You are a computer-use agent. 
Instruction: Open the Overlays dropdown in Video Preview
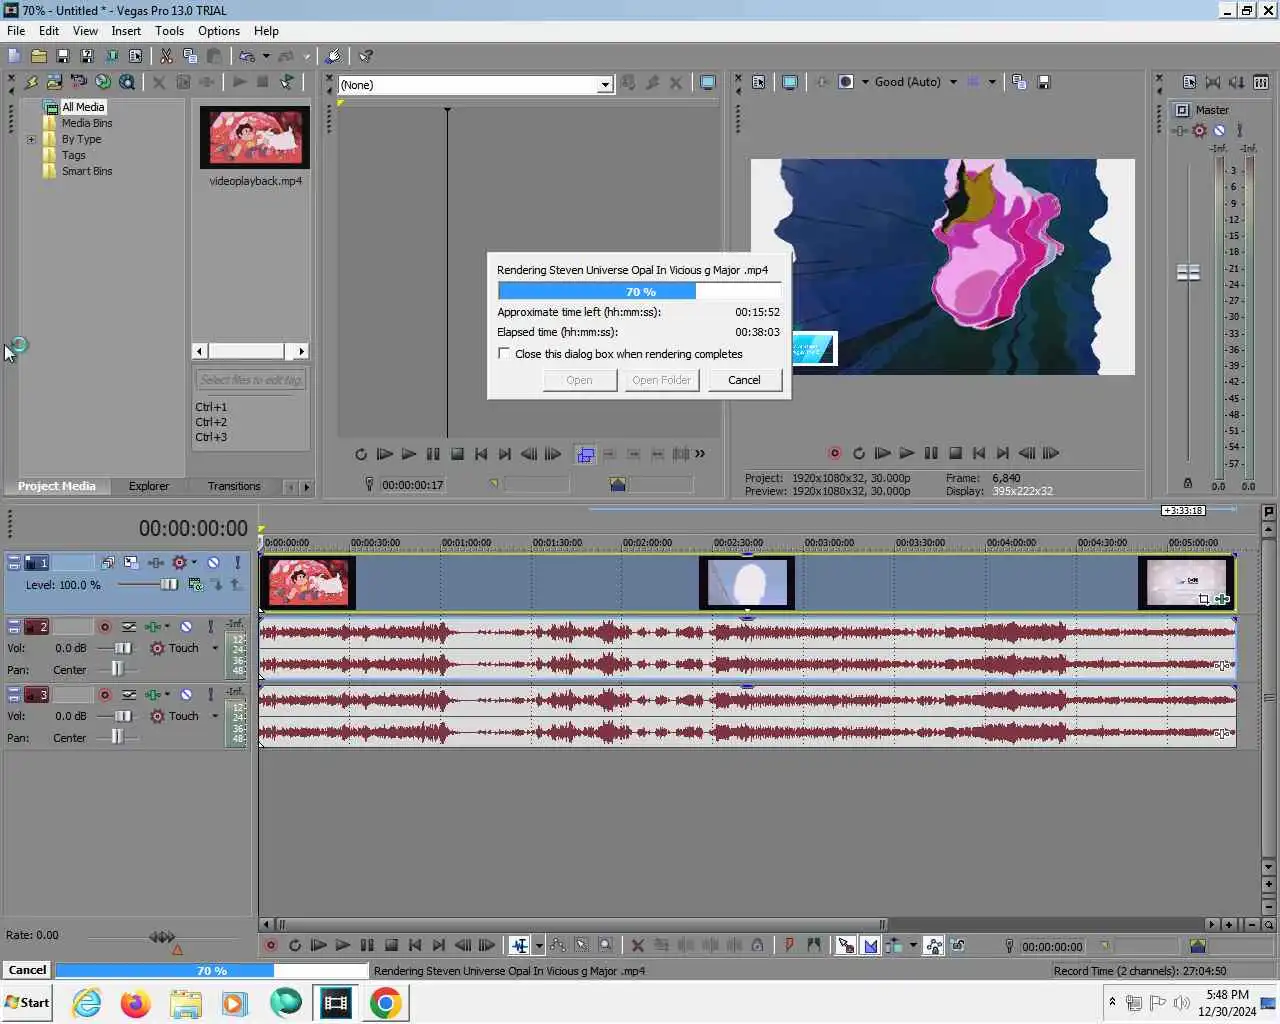(x=992, y=82)
